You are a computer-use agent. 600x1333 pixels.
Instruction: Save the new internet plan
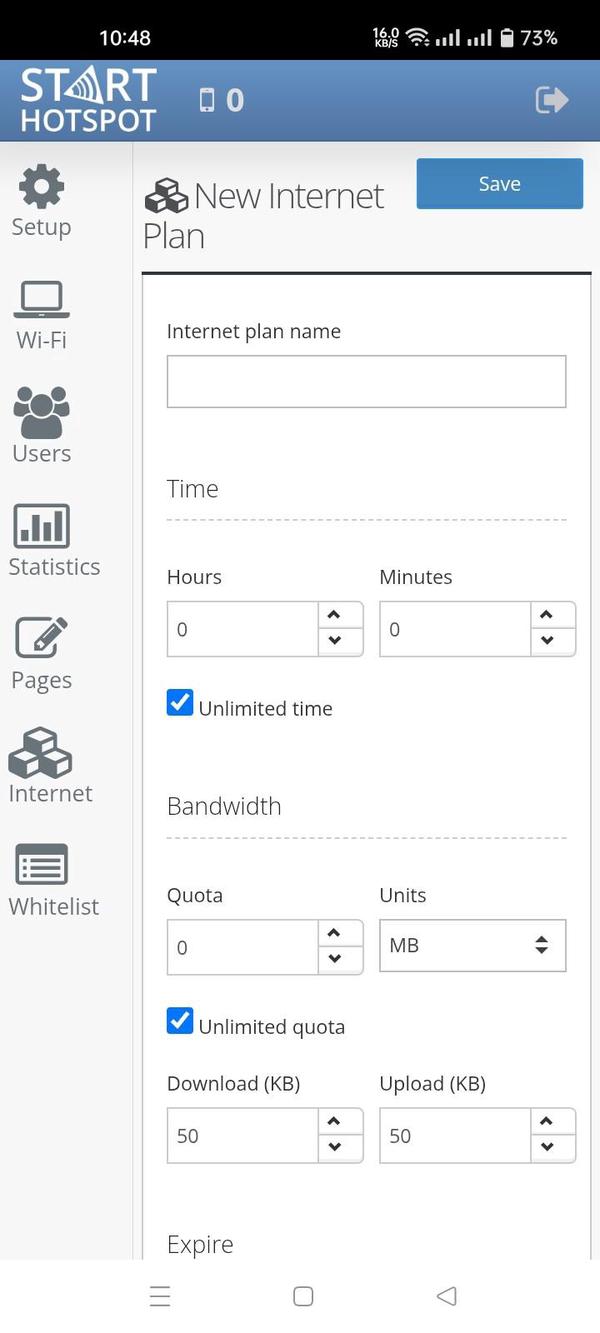499,183
